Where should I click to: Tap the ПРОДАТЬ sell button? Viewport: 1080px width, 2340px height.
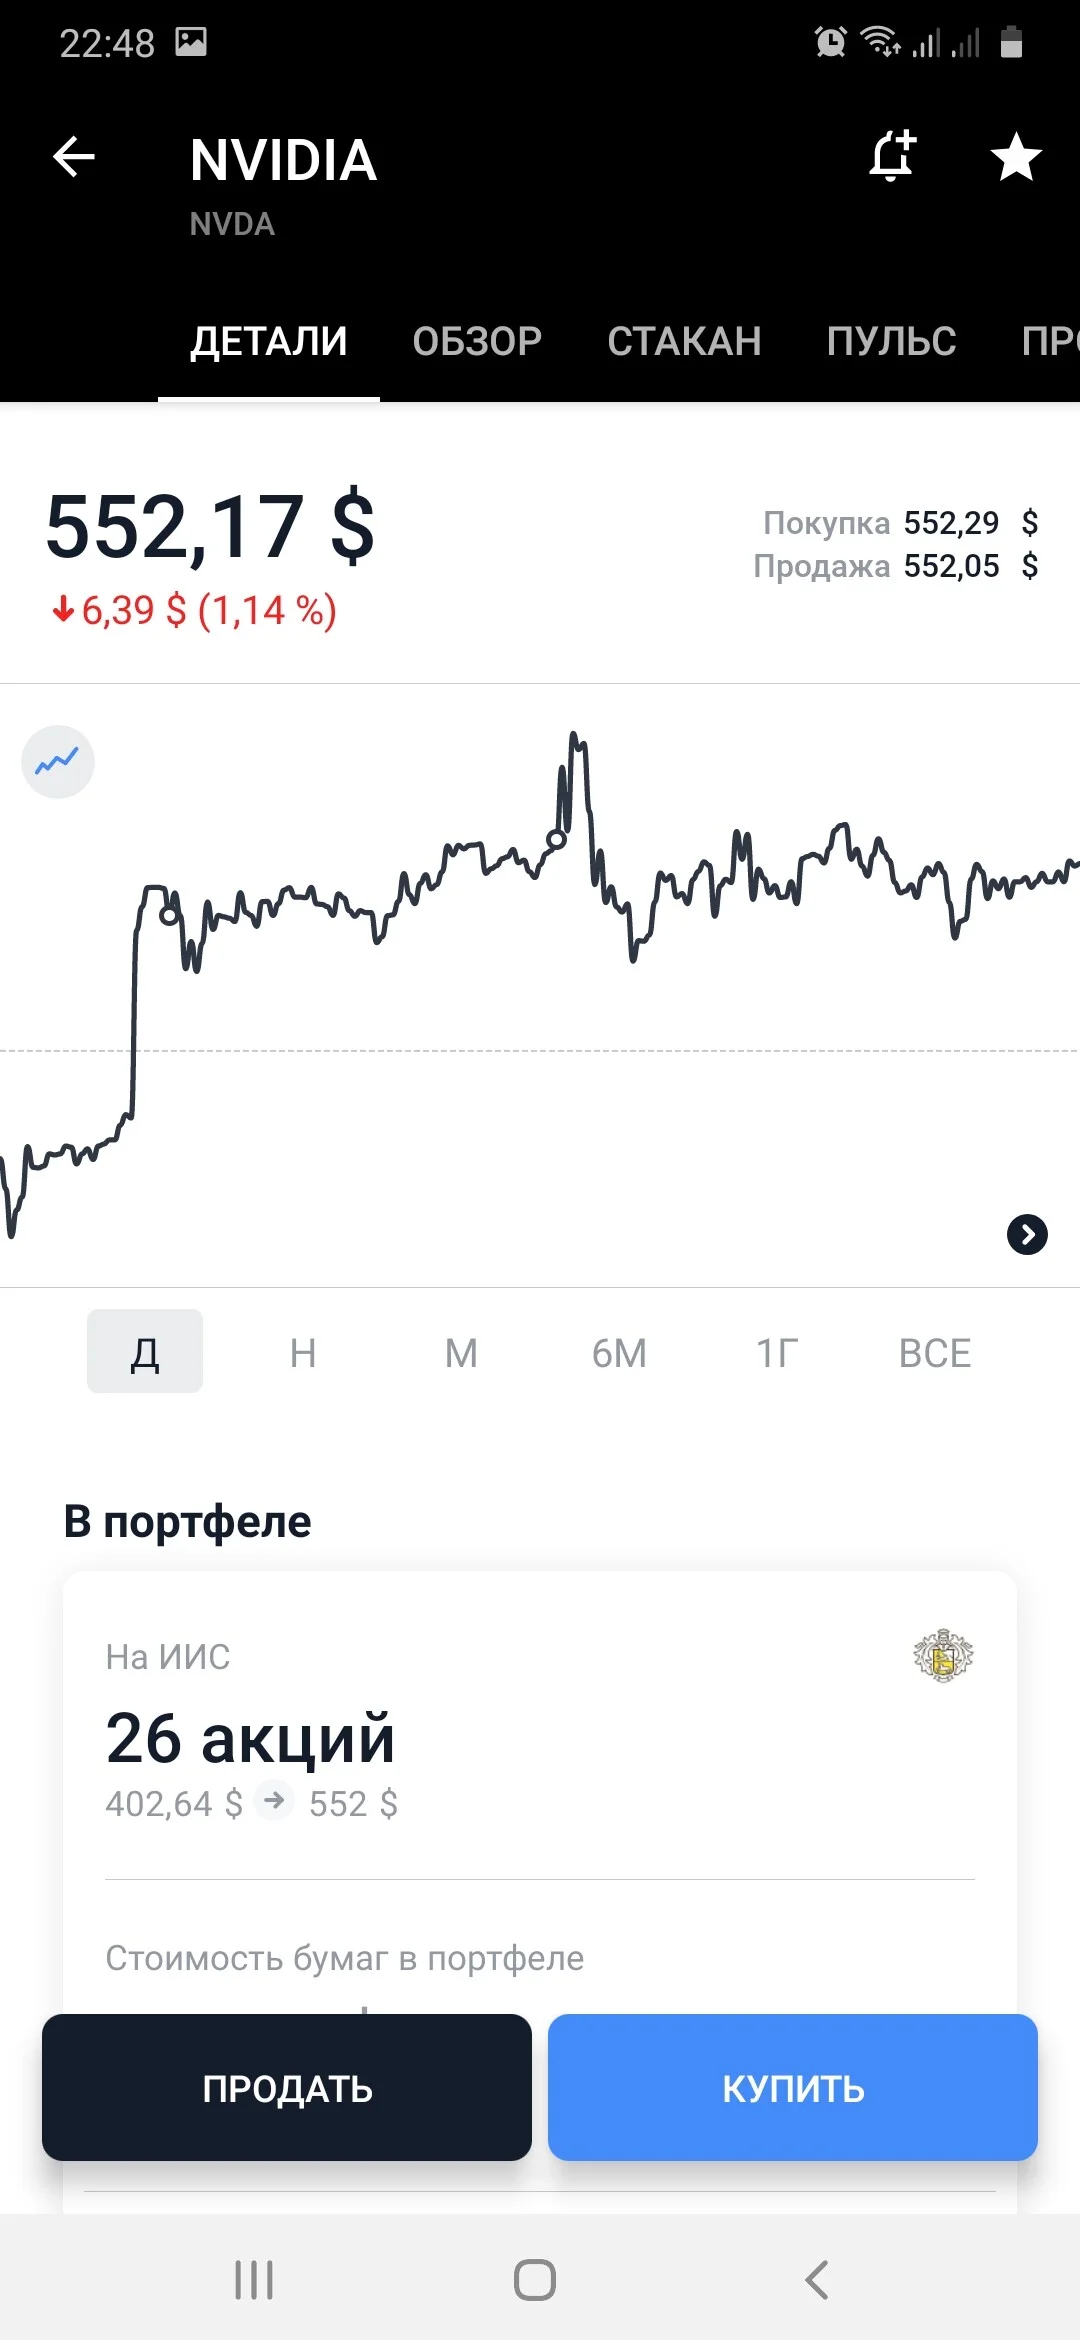click(x=287, y=2087)
